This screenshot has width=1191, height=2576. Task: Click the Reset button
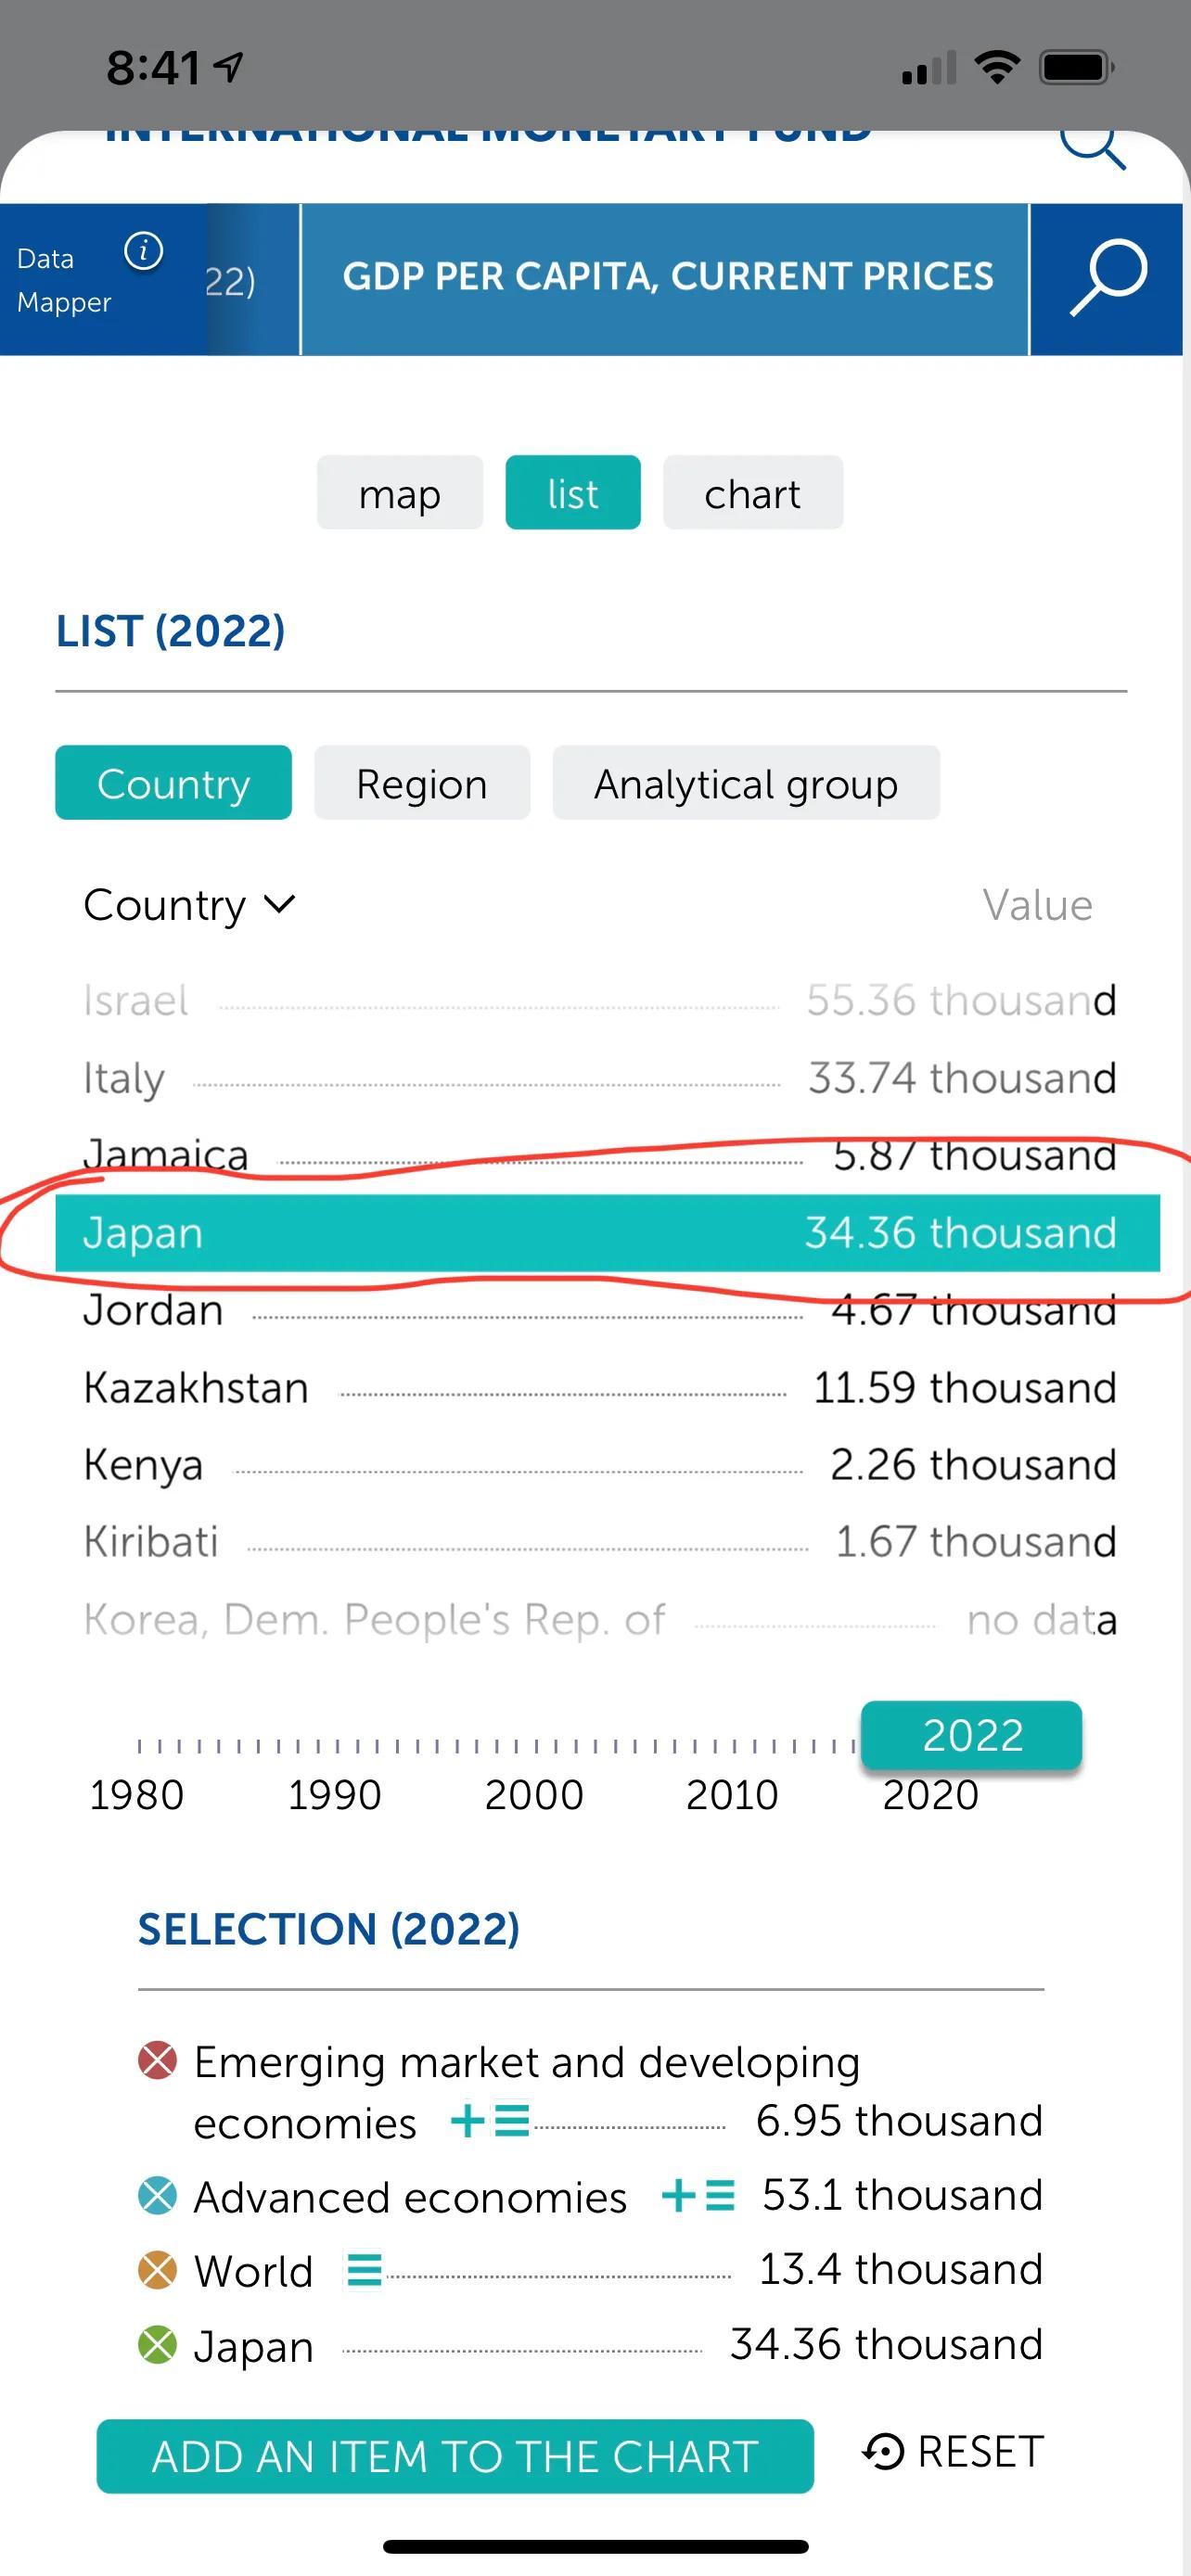(x=954, y=2452)
